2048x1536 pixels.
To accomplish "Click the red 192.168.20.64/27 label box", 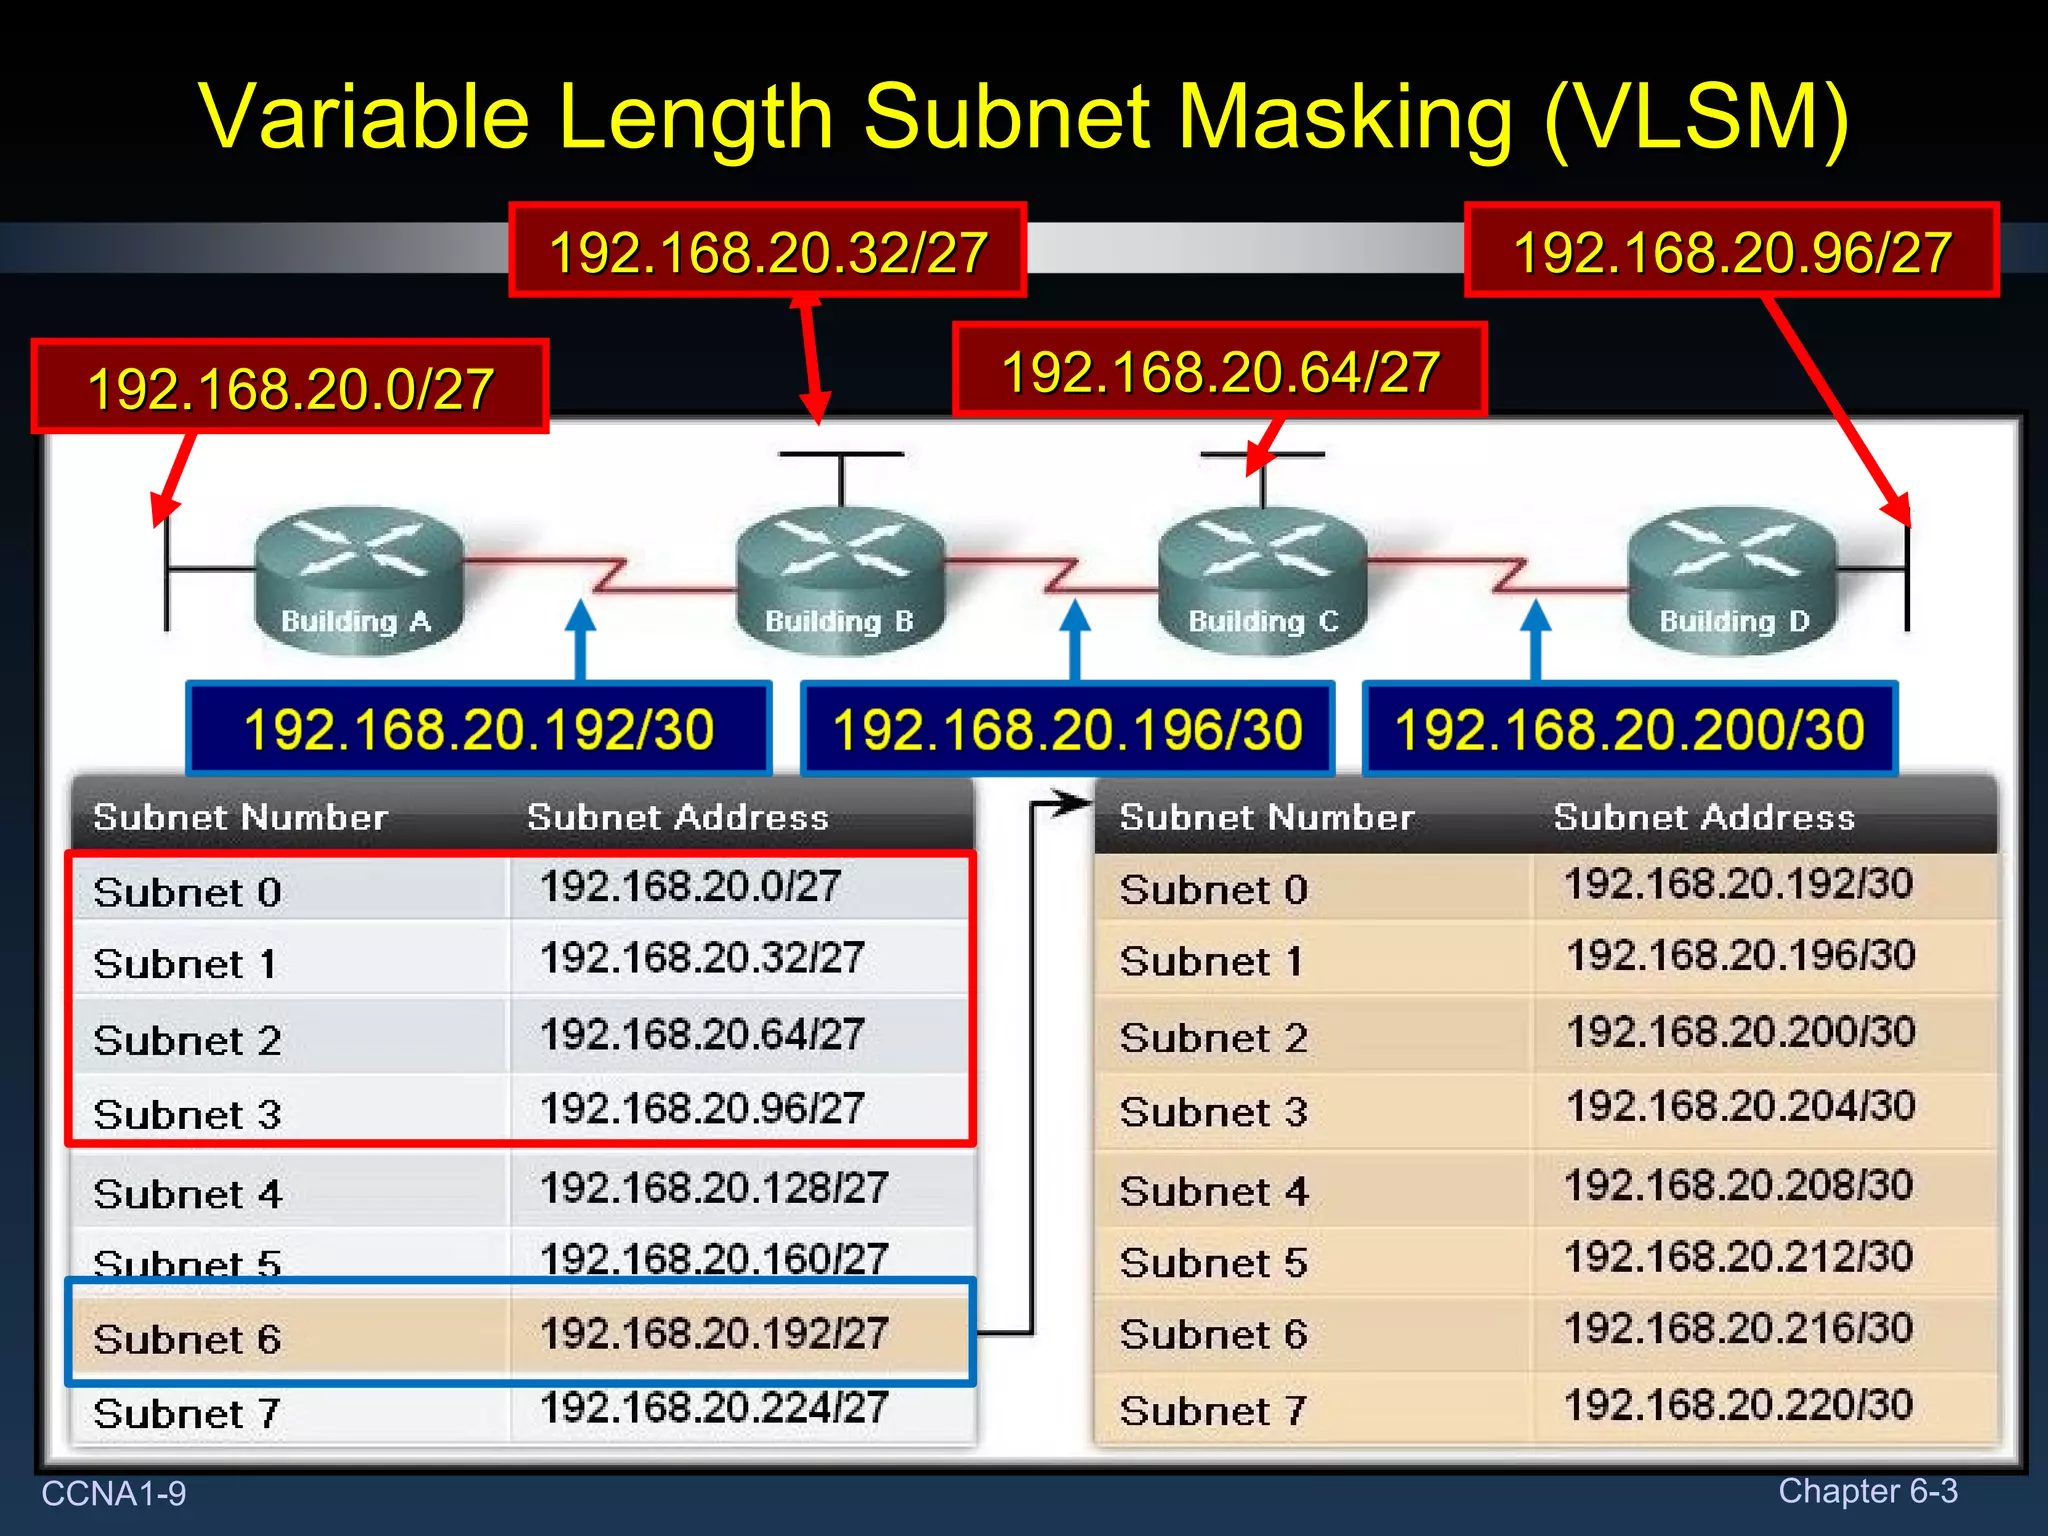I will (x=1220, y=370).
